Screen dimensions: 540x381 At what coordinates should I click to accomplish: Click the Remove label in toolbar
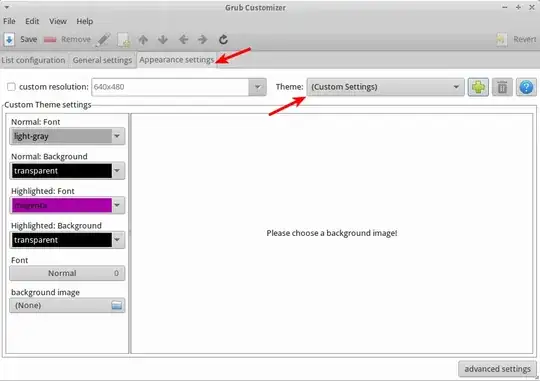click(76, 40)
